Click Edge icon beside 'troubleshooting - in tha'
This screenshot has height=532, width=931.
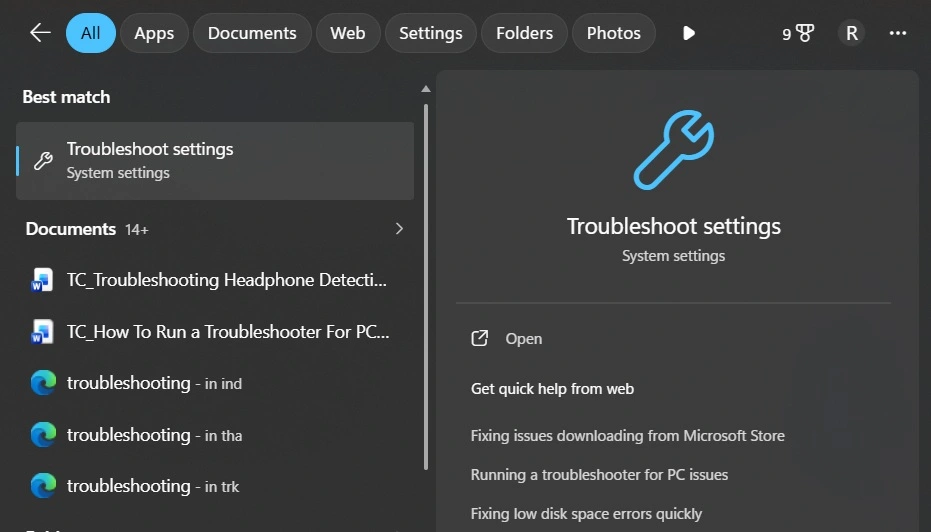pos(43,435)
